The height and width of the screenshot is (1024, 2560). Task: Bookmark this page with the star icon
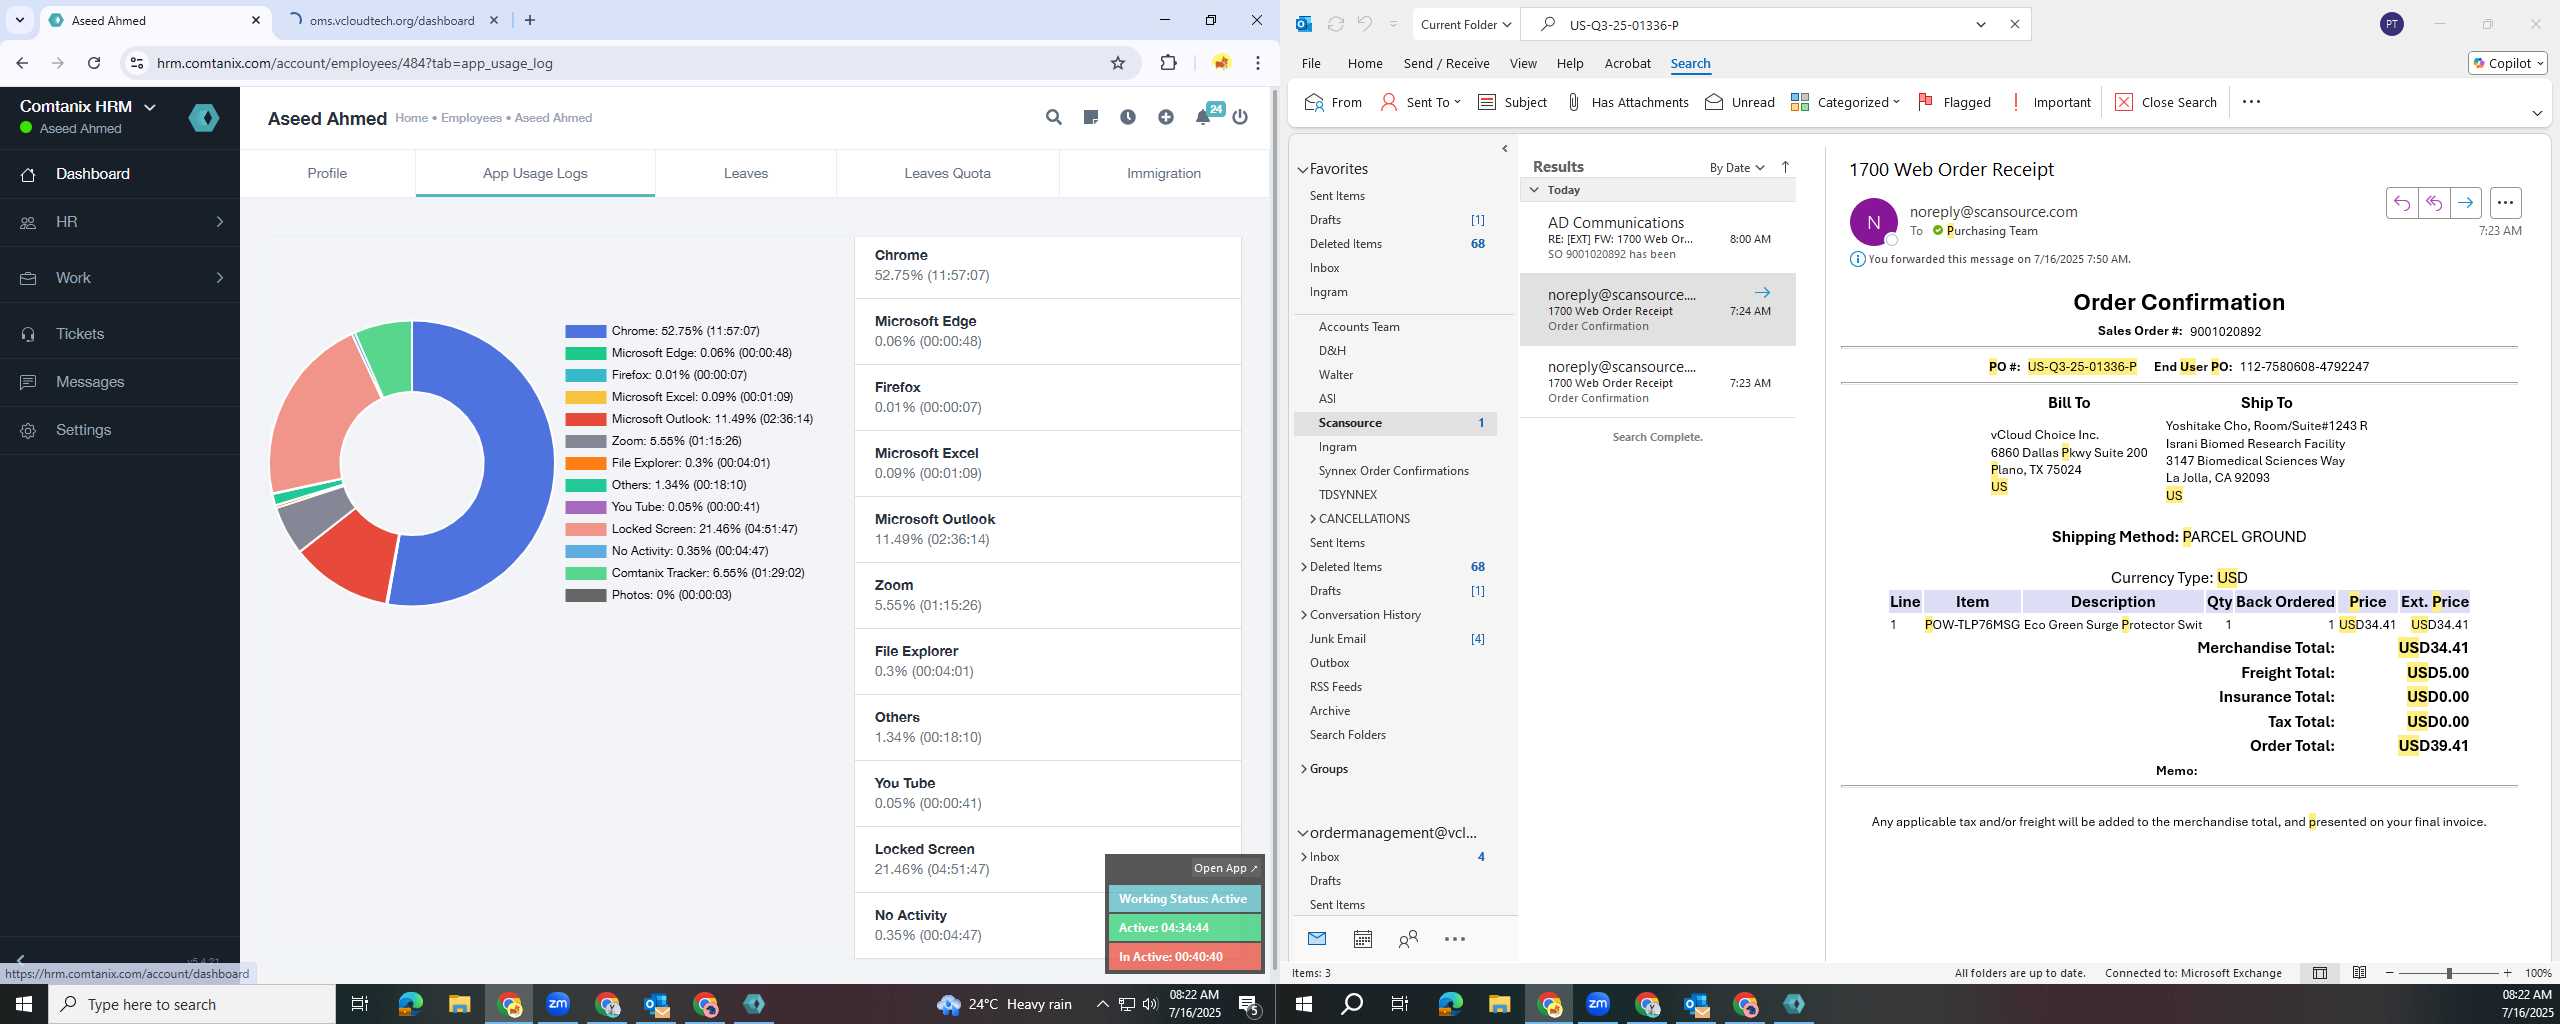click(x=1118, y=63)
